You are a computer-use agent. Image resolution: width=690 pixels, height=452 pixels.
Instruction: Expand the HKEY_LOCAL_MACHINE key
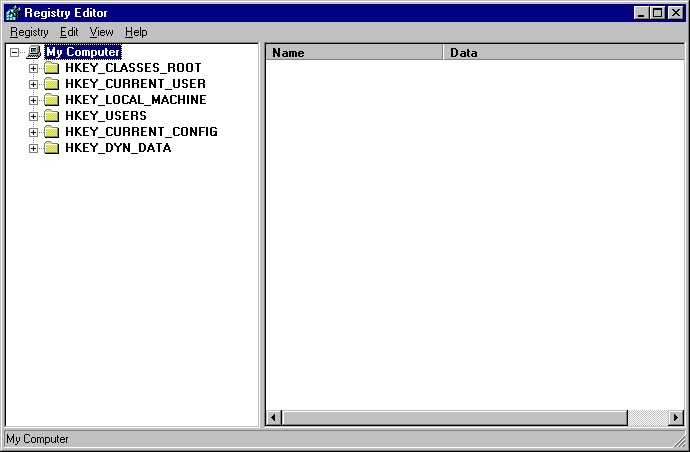pyautogui.click(x=33, y=100)
